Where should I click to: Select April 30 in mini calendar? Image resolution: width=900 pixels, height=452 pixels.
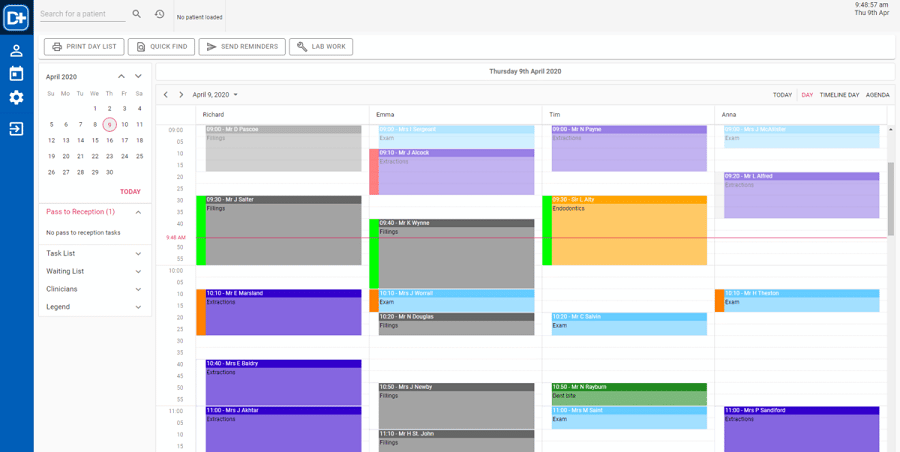click(x=110, y=172)
